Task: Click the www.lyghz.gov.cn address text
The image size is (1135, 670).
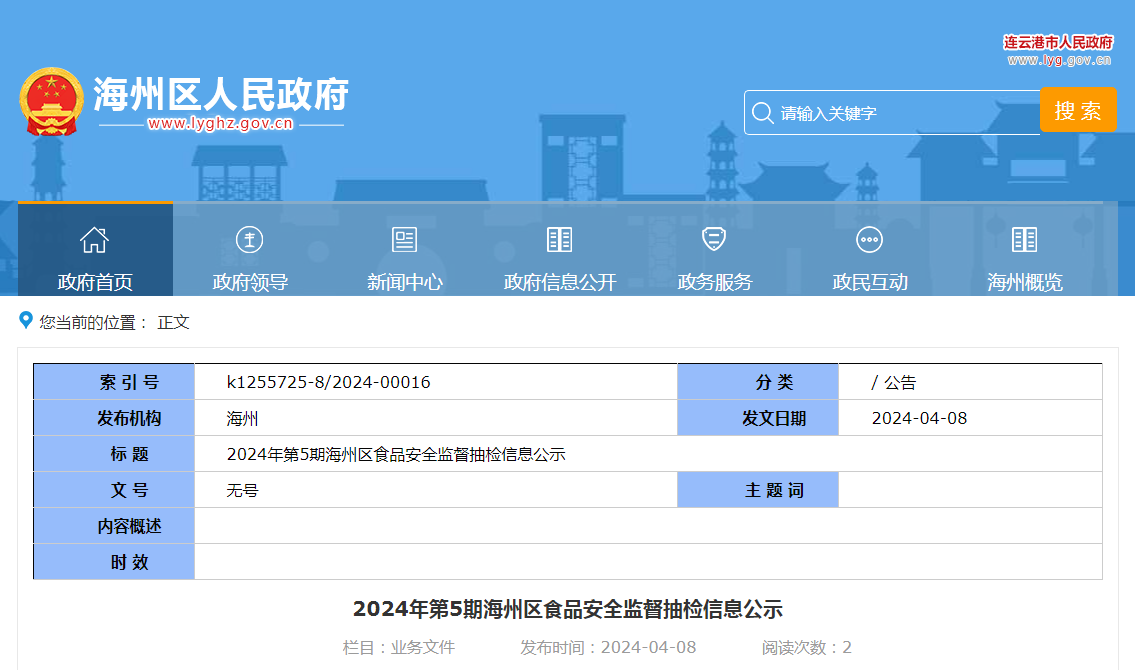Action: click(x=220, y=124)
